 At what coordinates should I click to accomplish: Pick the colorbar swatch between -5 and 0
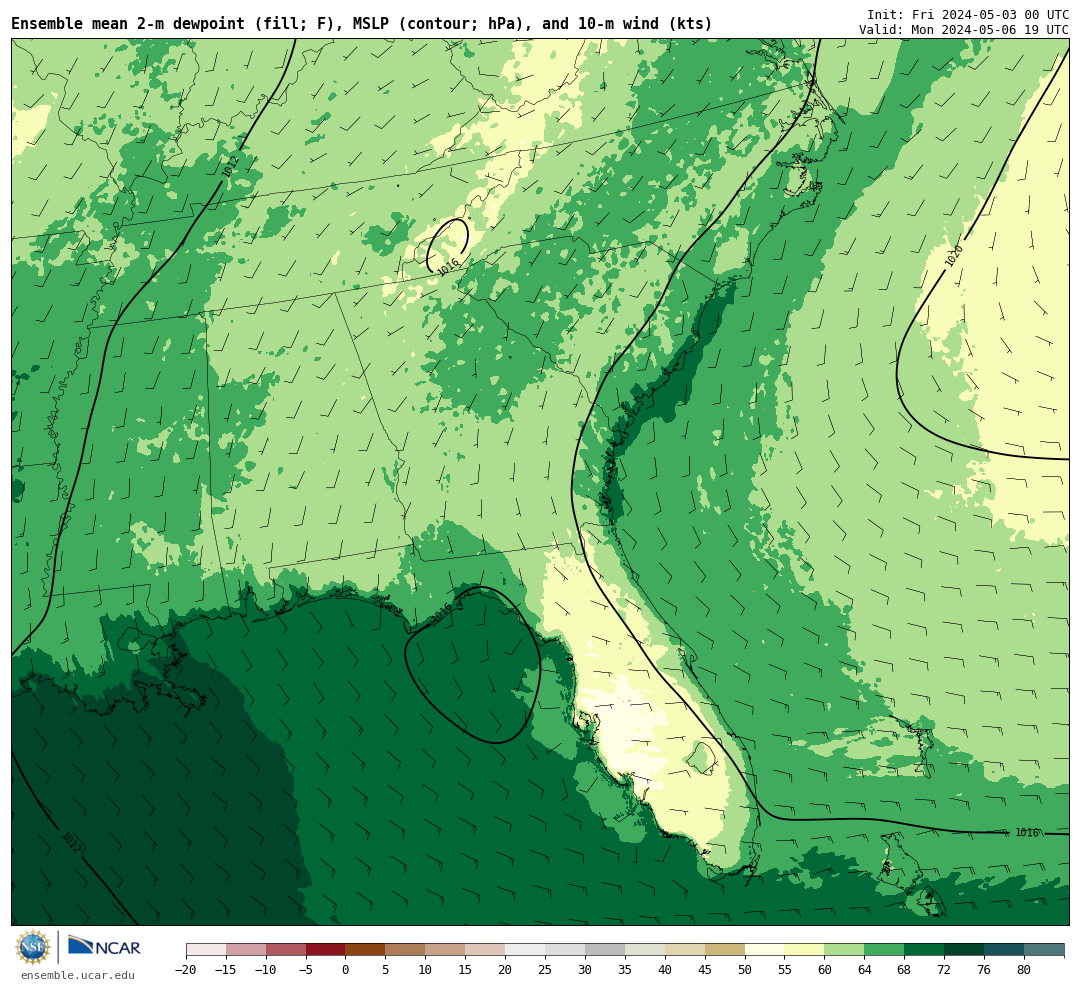point(326,950)
